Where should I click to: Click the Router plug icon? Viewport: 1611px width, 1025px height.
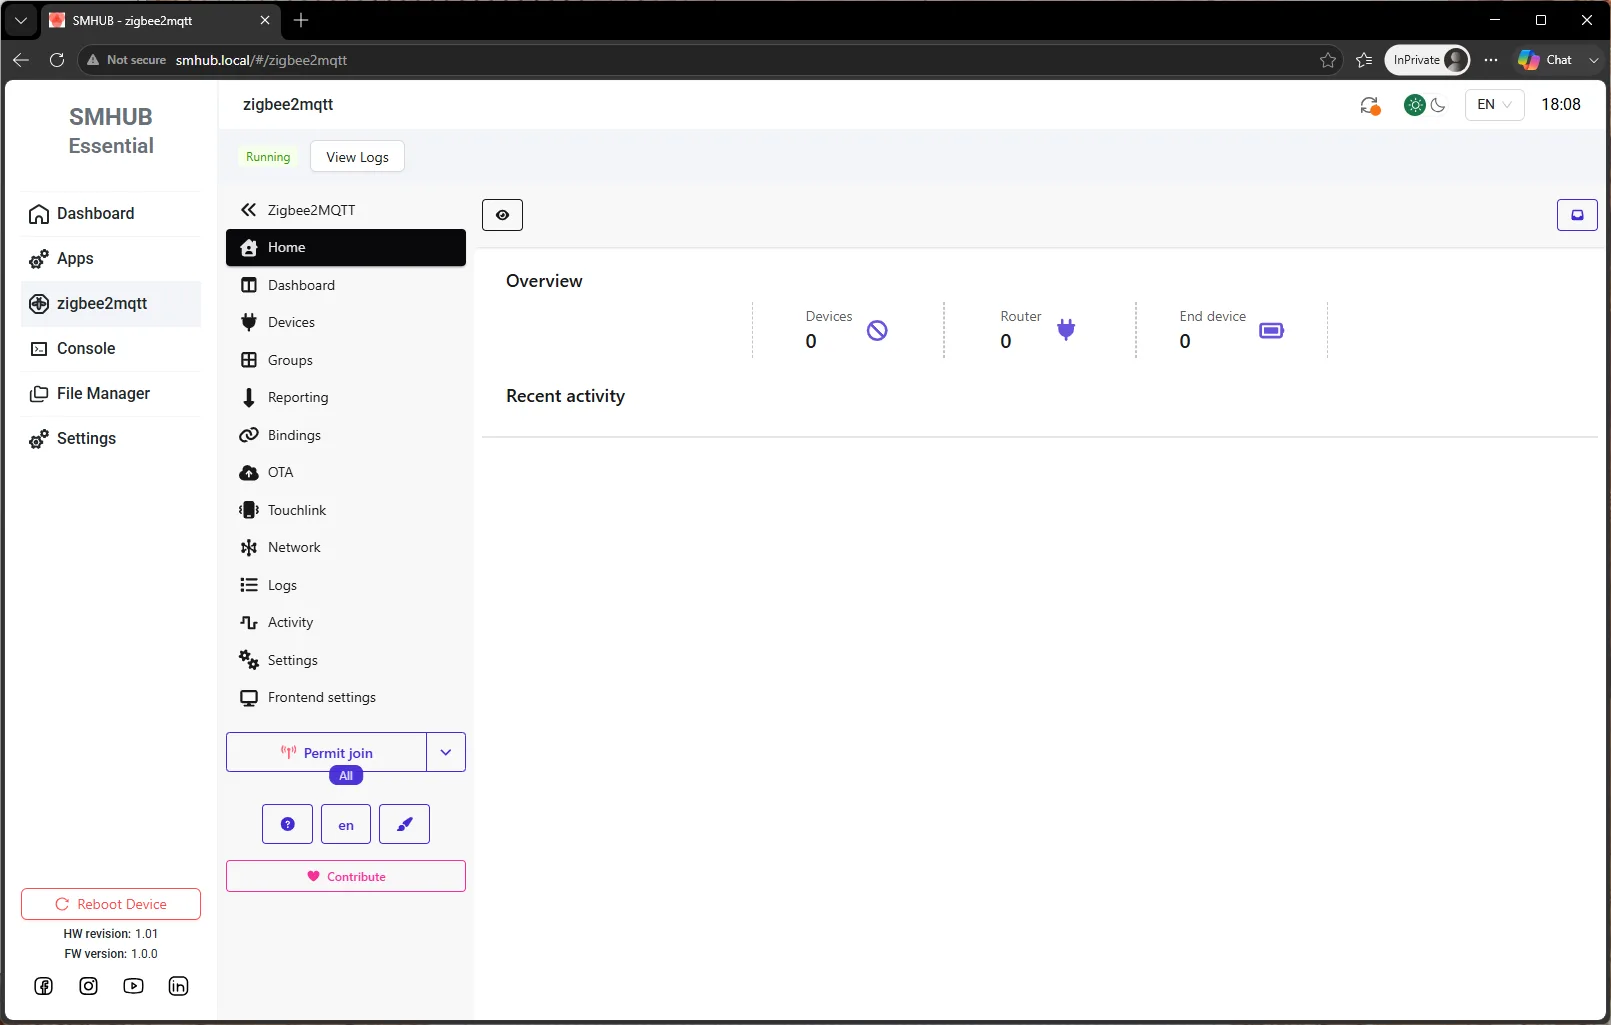coord(1066,329)
